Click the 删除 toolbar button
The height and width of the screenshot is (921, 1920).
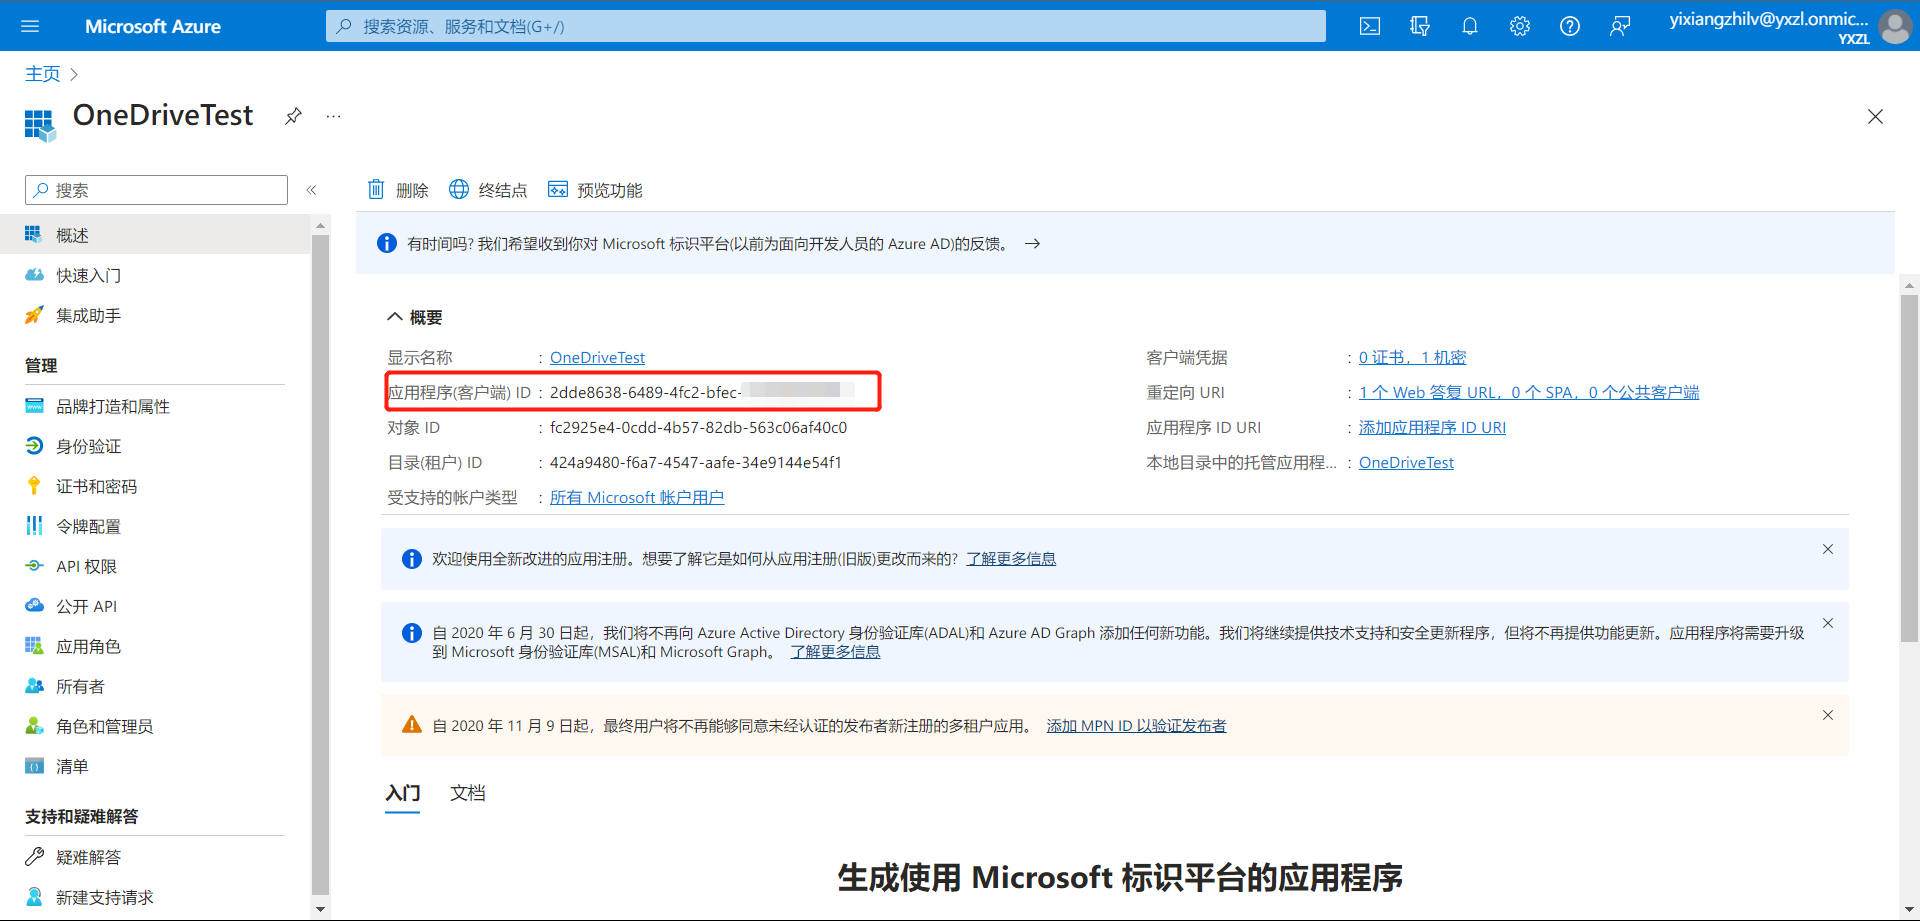point(398,190)
